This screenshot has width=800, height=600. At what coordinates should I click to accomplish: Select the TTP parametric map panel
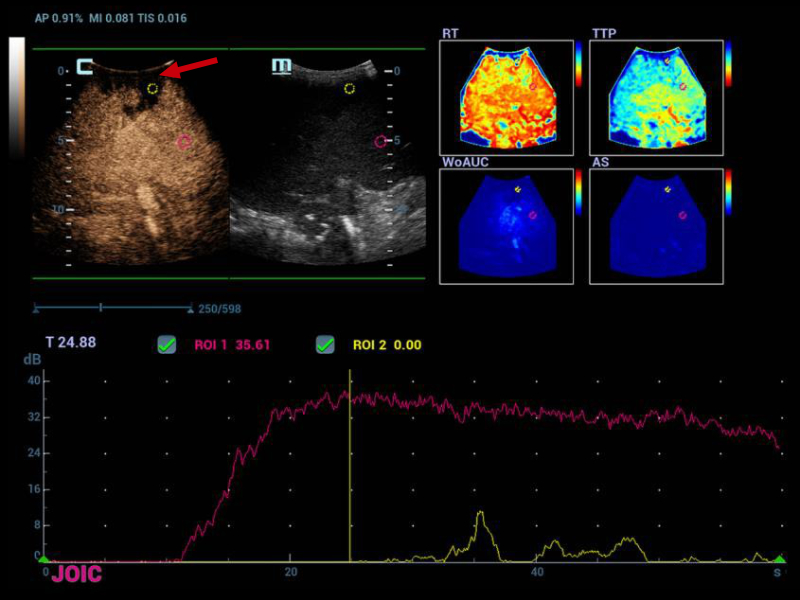[x=655, y=95]
